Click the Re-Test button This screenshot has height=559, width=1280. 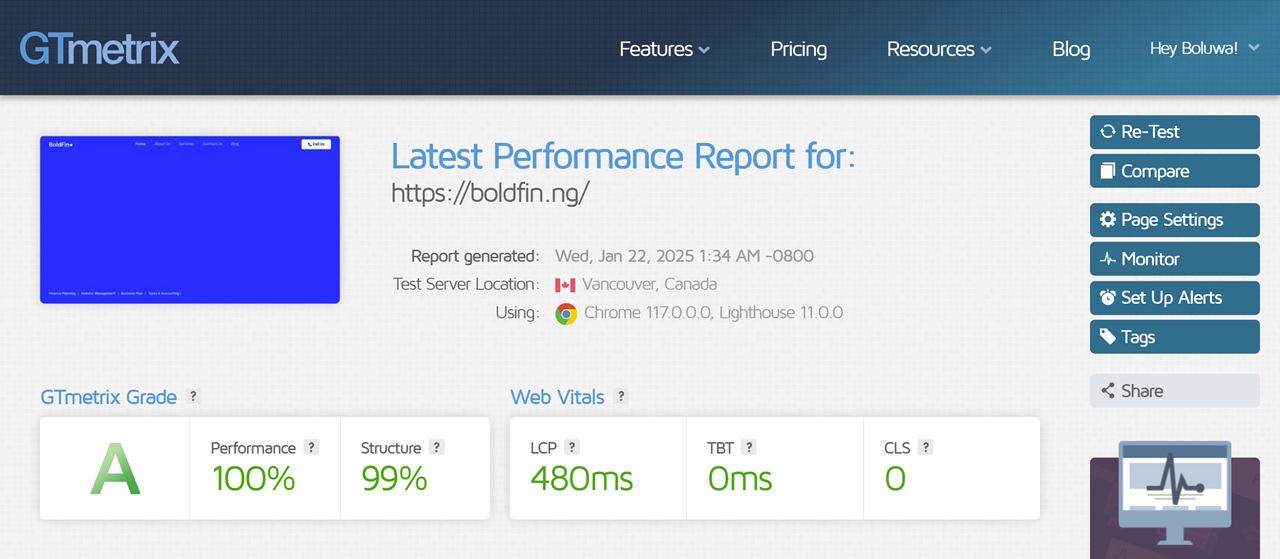click(1175, 132)
